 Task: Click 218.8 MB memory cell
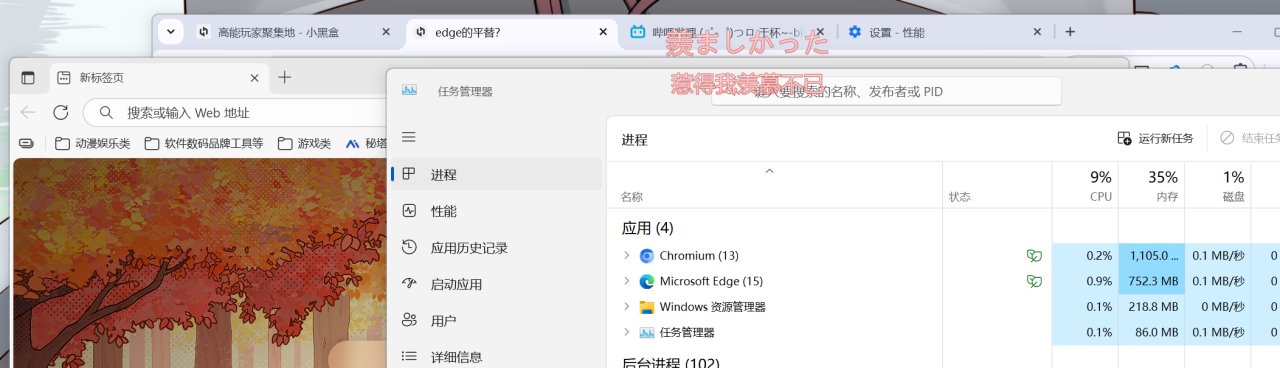[x=1151, y=307]
